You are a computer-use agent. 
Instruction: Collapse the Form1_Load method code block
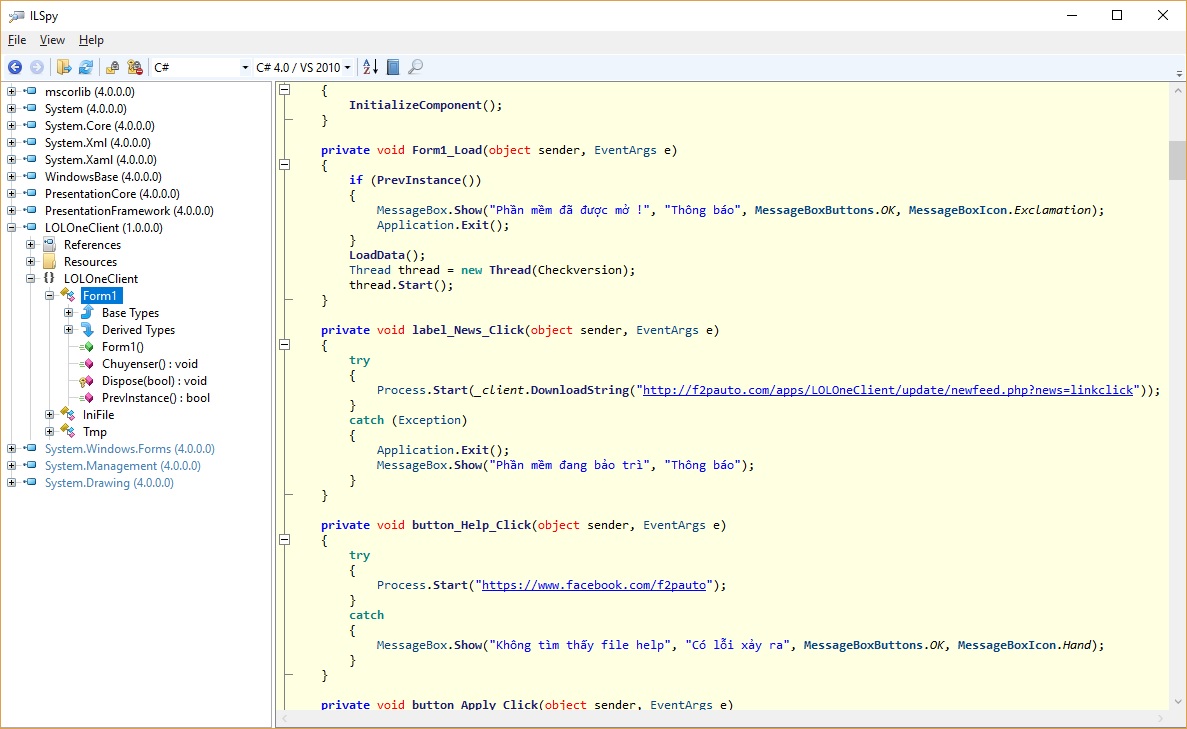(285, 165)
